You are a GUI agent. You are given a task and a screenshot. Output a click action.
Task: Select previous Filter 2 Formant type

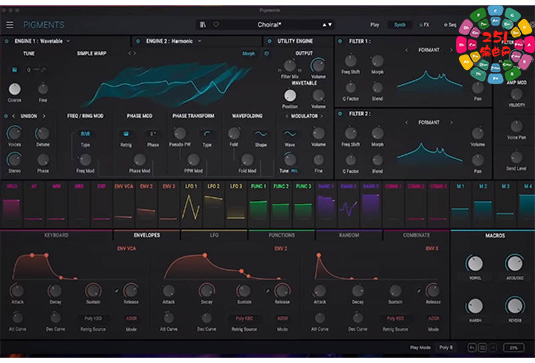[x=406, y=122]
